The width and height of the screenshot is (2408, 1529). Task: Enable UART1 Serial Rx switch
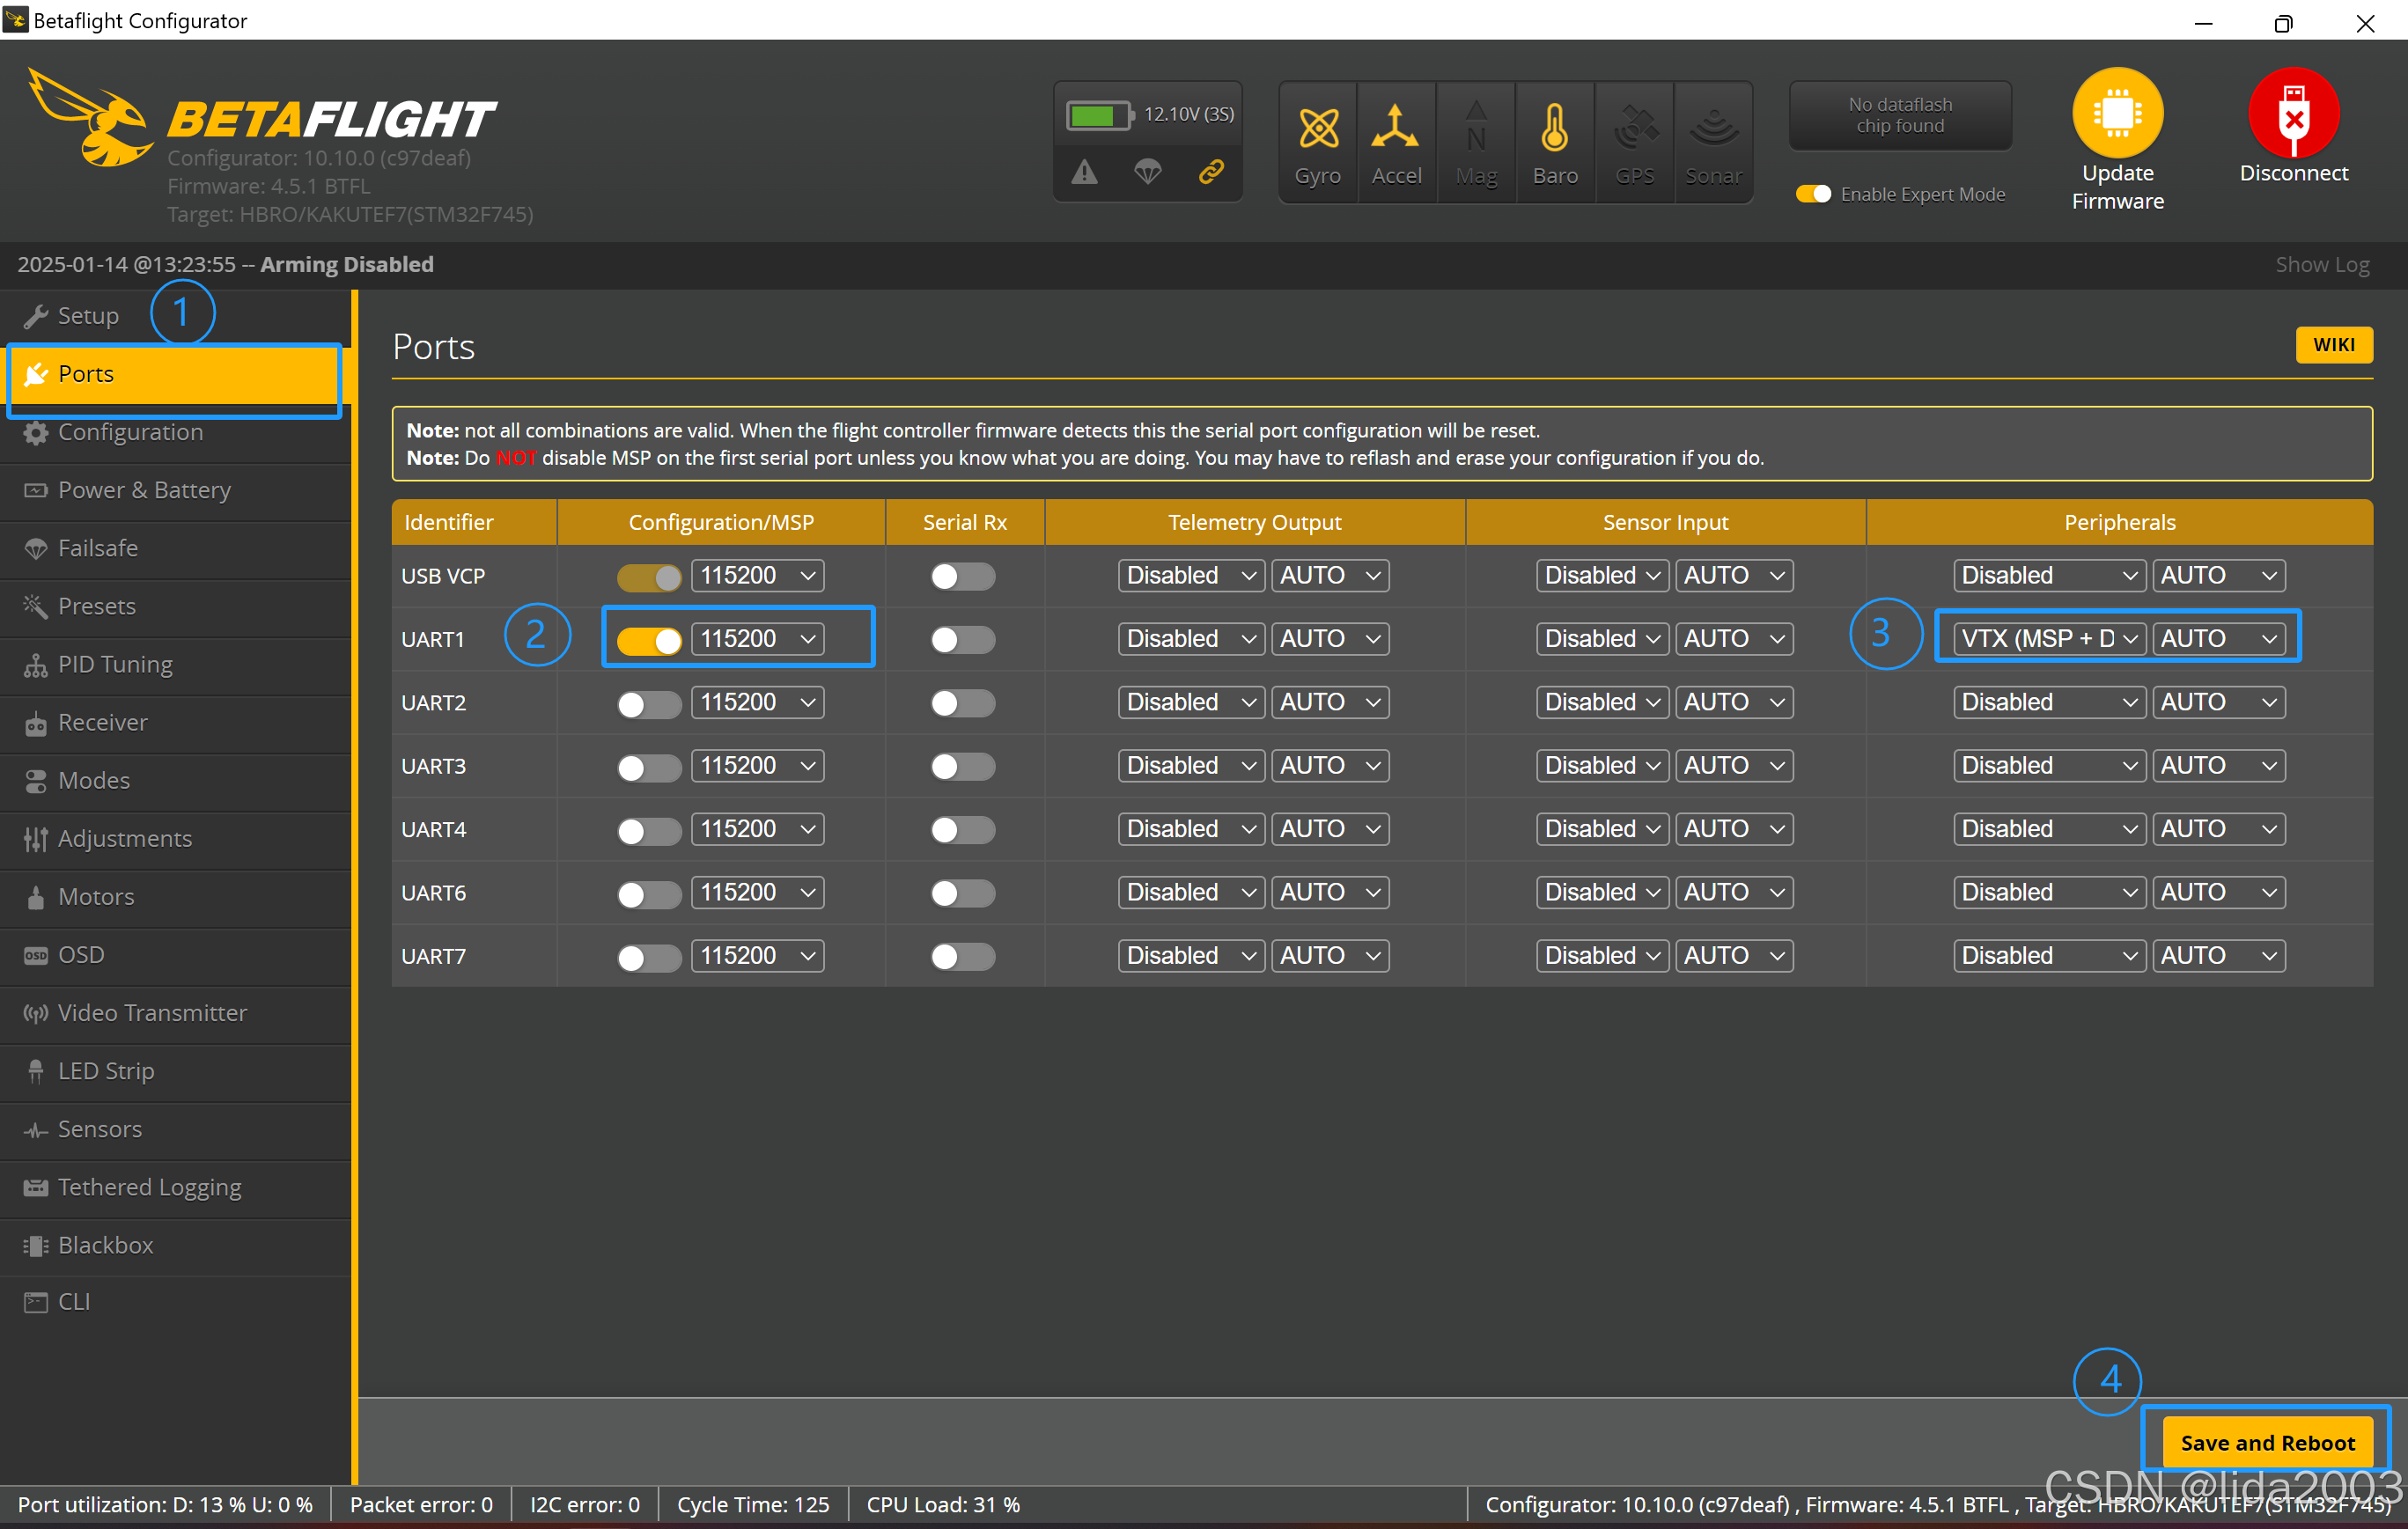[962, 640]
